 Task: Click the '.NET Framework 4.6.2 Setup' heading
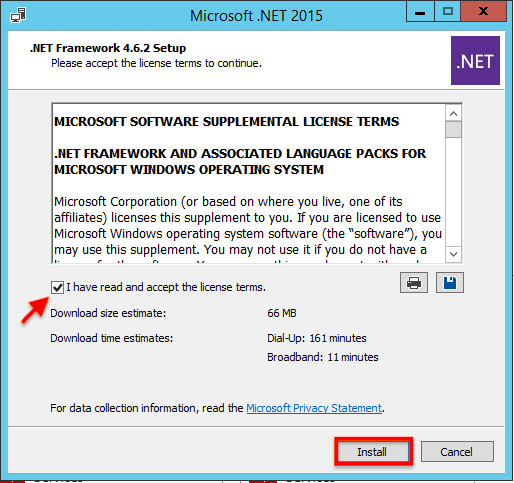[x=108, y=48]
